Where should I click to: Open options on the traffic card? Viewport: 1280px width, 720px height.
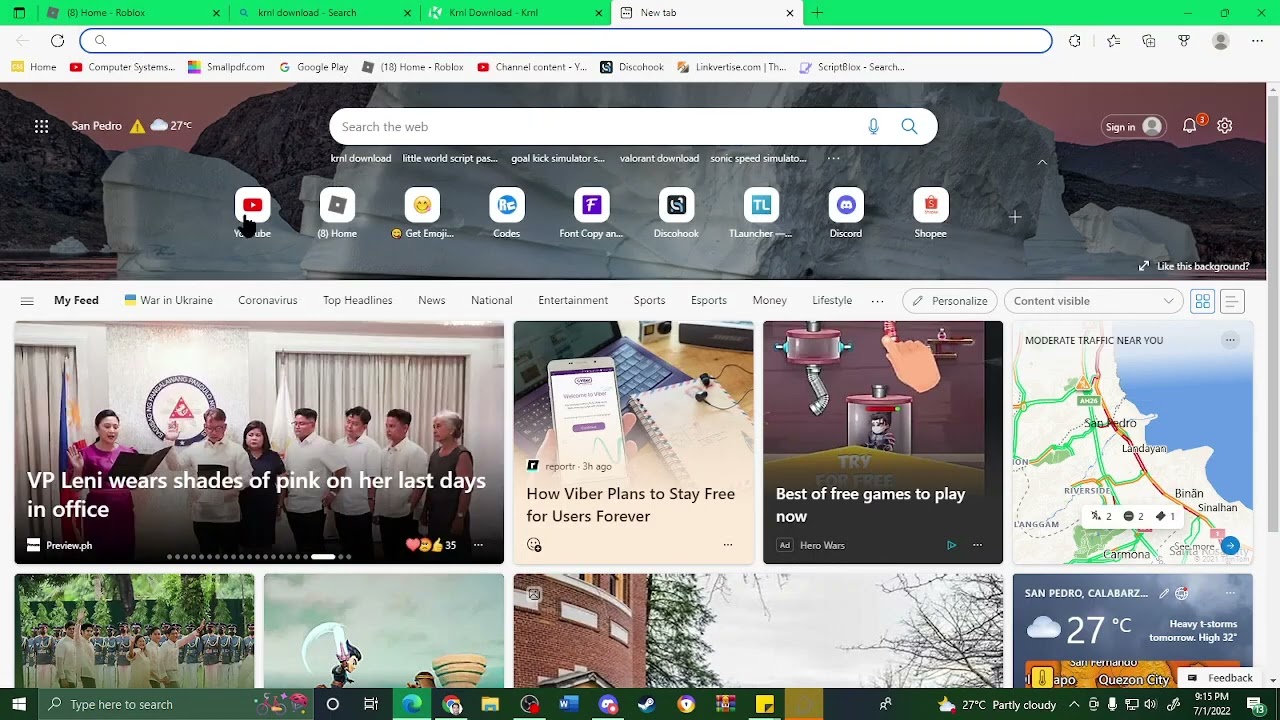(x=1230, y=340)
